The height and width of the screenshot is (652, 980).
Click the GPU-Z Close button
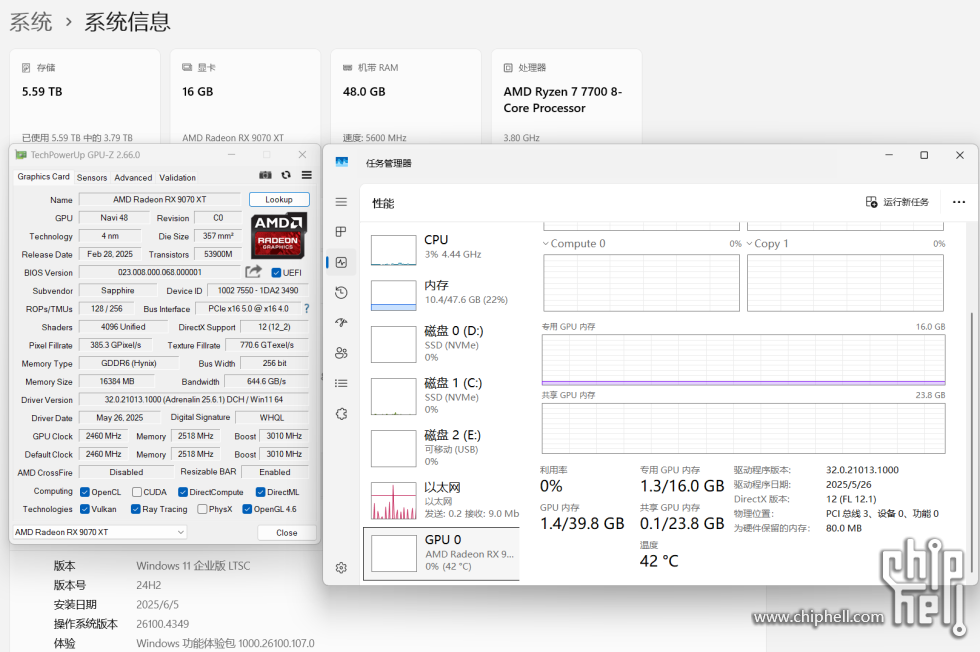[x=287, y=533]
